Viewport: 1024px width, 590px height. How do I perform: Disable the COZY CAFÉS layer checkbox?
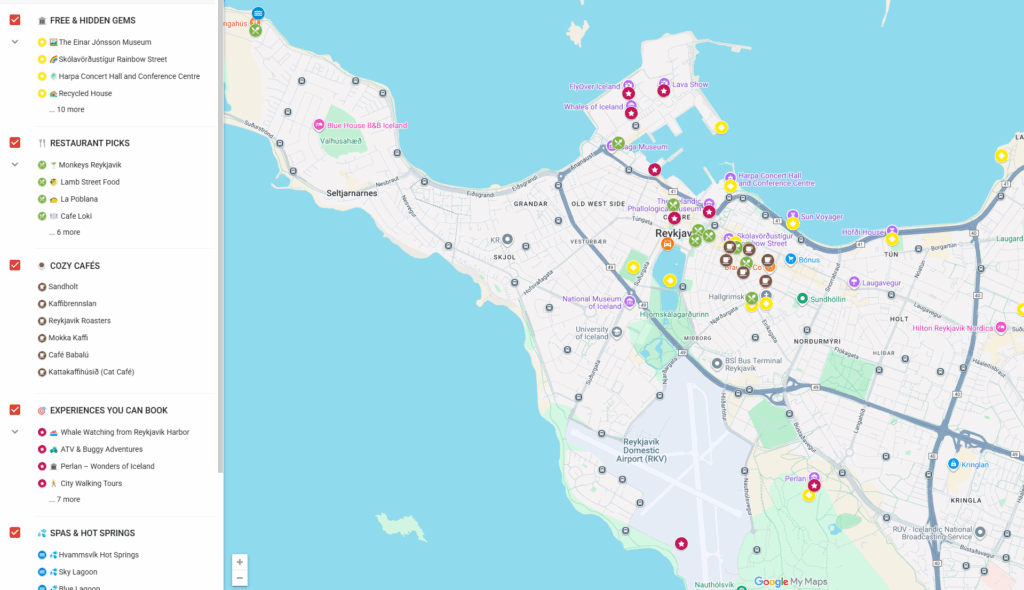click(x=14, y=265)
